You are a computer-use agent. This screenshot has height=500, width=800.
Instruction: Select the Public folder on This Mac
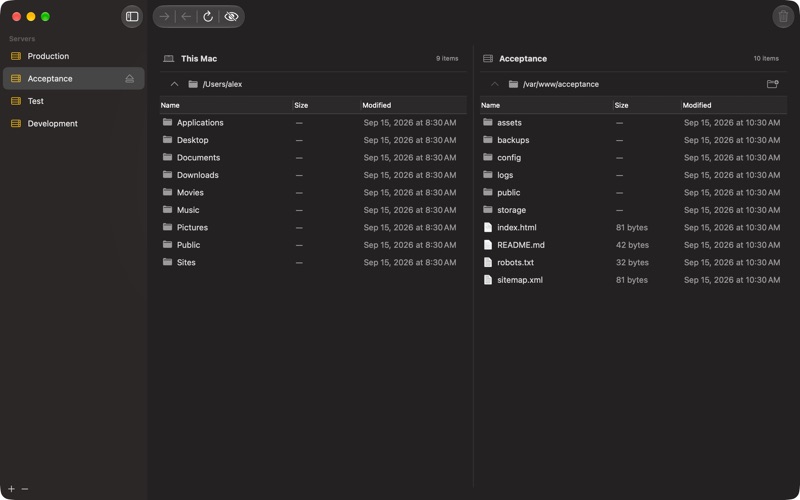pos(313,245)
